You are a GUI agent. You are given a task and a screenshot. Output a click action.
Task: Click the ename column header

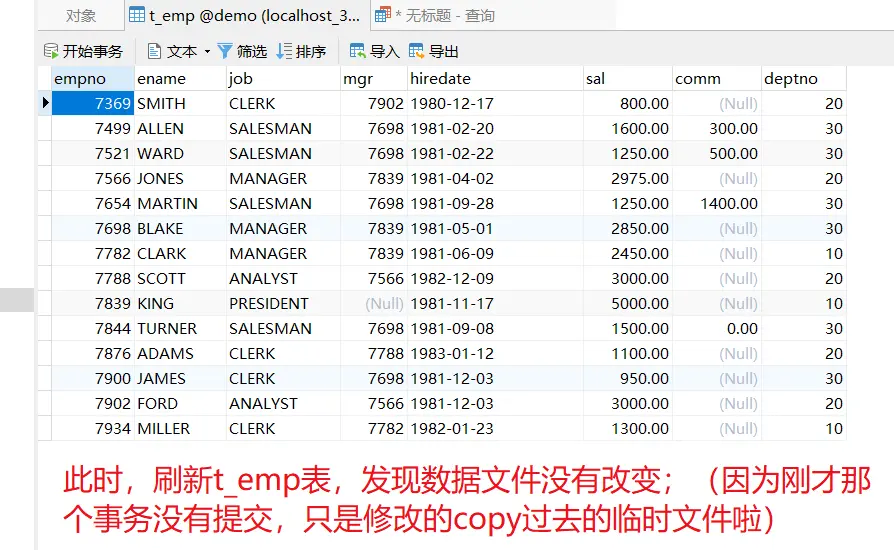(x=180, y=79)
